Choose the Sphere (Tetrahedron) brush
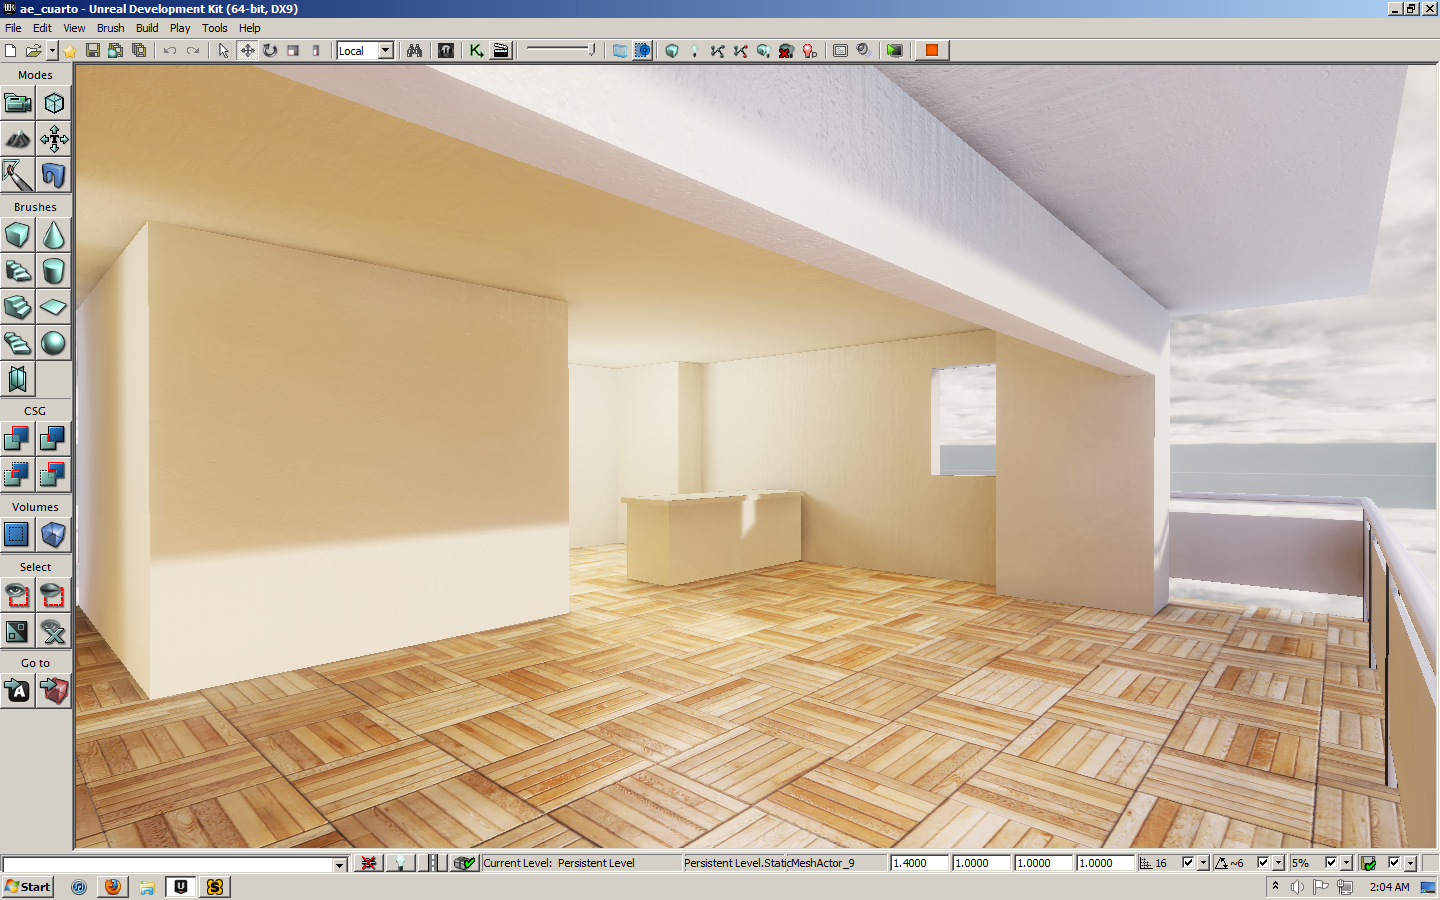 point(54,343)
